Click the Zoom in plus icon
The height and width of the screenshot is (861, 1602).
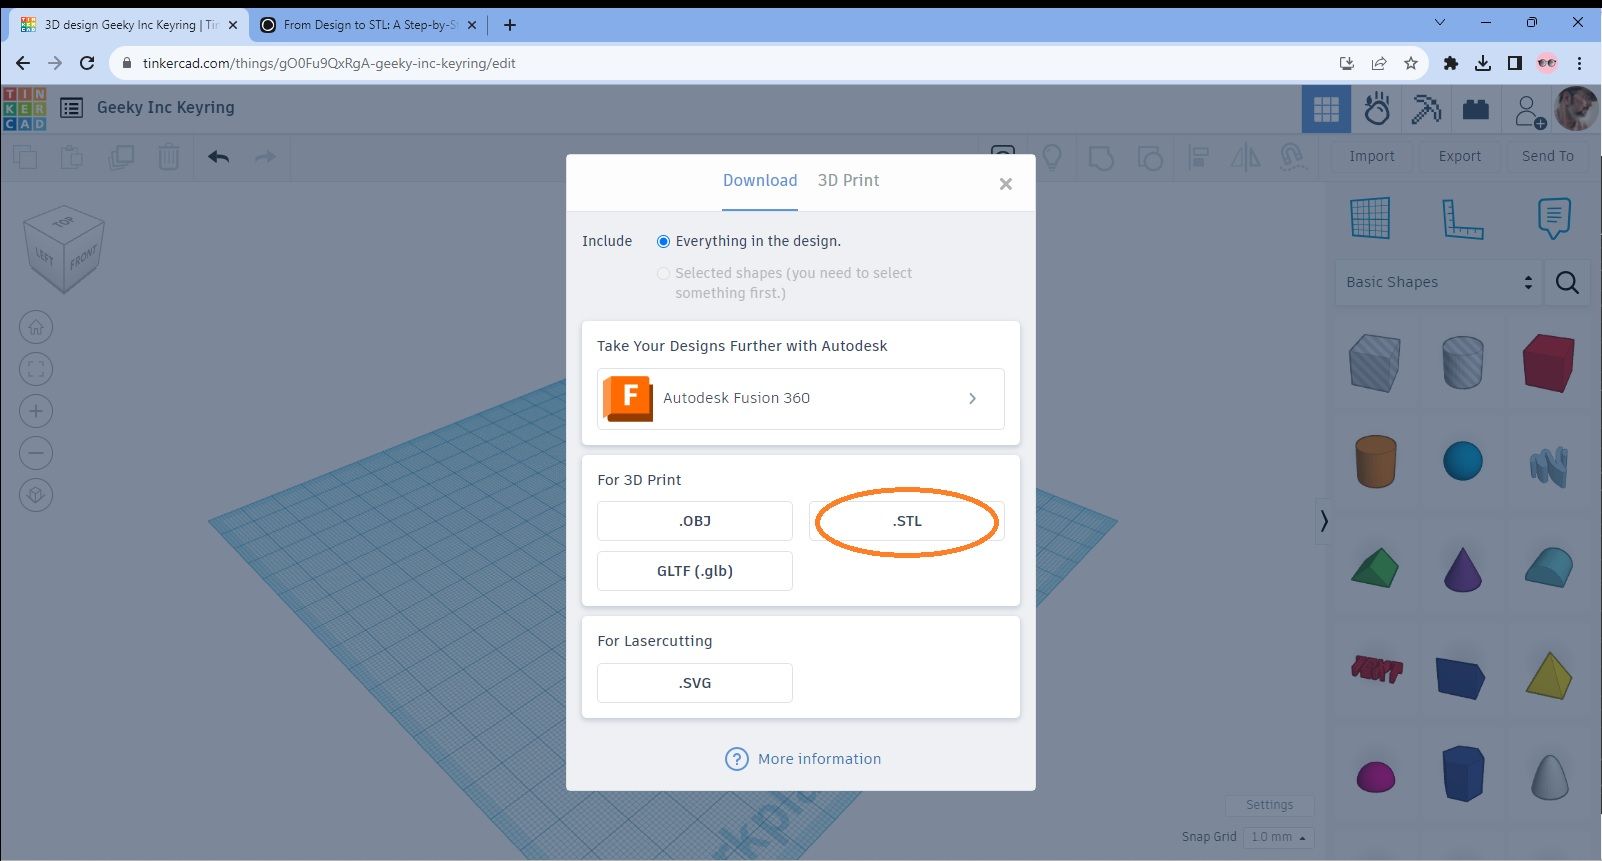tap(36, 411)
